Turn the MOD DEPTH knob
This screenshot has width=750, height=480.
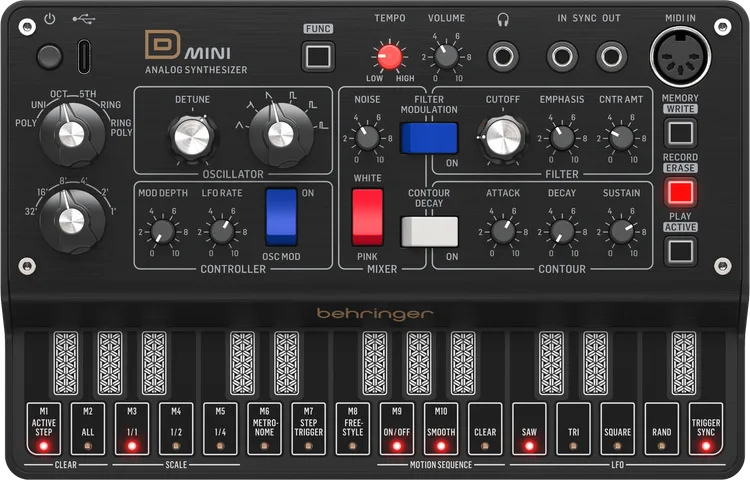163,232
